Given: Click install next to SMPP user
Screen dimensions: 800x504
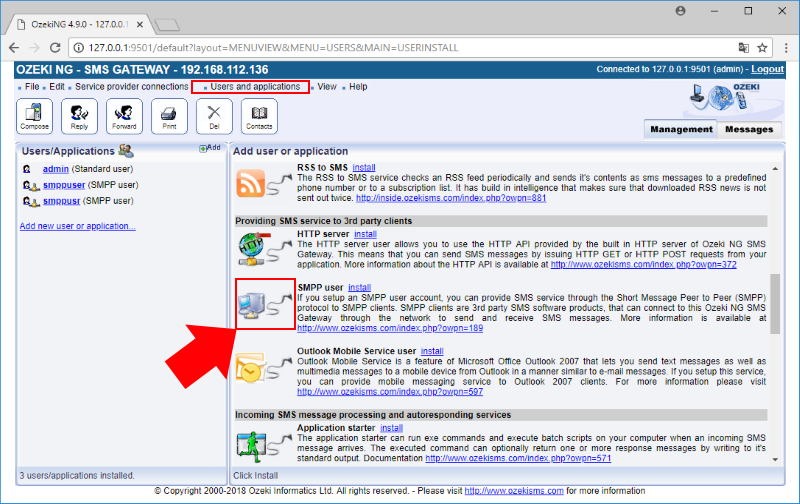Looking at the screenshot, I should pos(359,287).
